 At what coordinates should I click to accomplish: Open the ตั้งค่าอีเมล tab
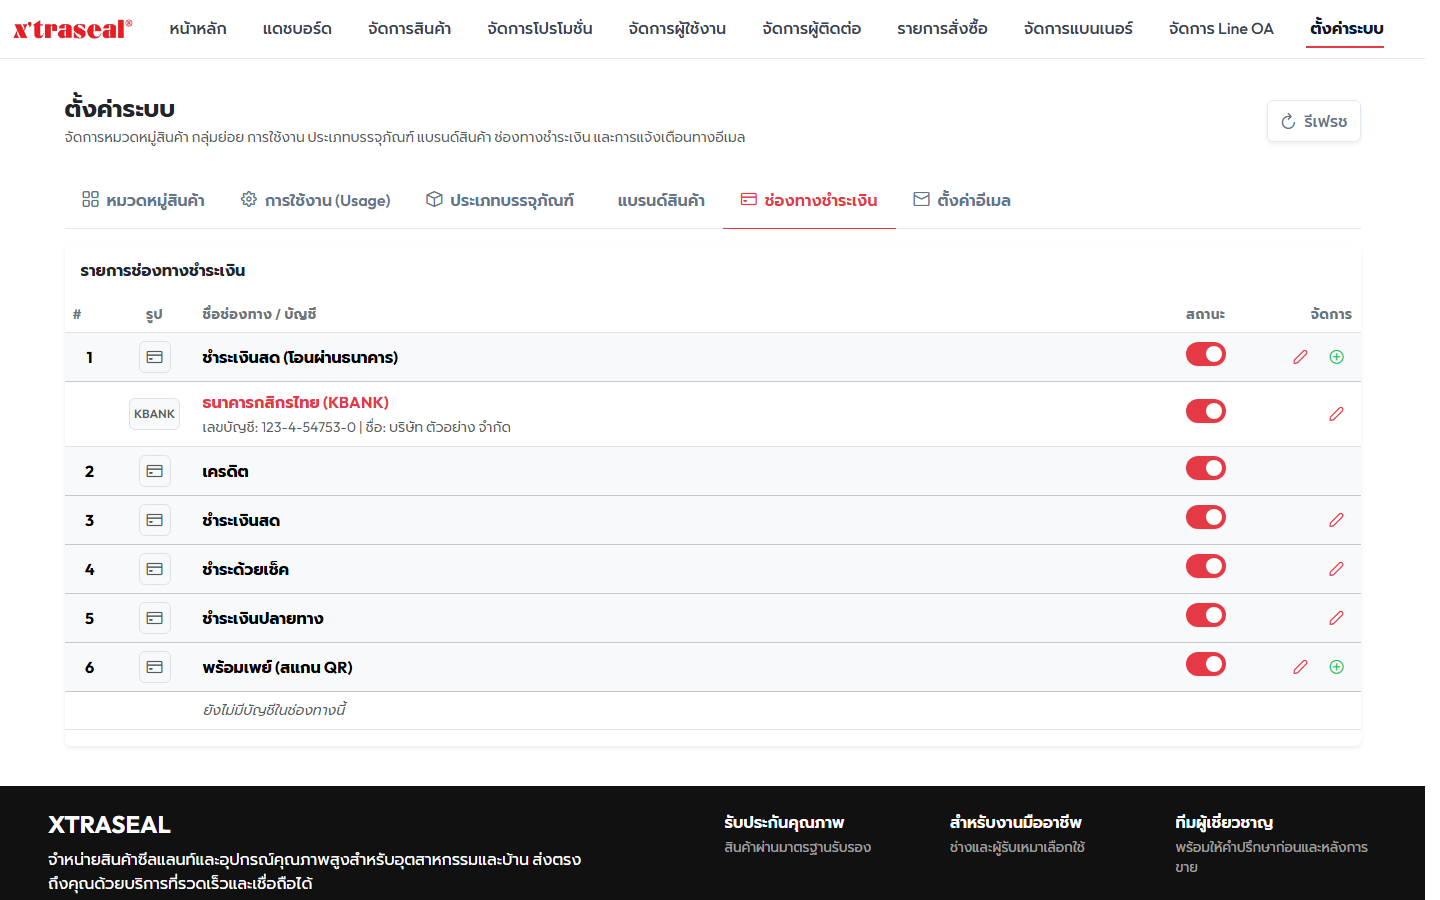[962, 200]
